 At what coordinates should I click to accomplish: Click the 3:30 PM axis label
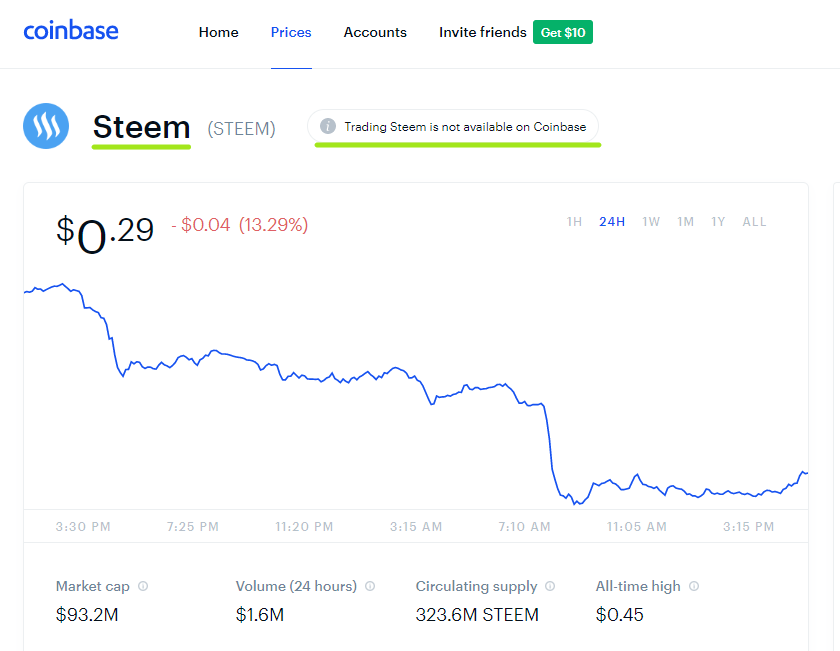click(83, 527)
